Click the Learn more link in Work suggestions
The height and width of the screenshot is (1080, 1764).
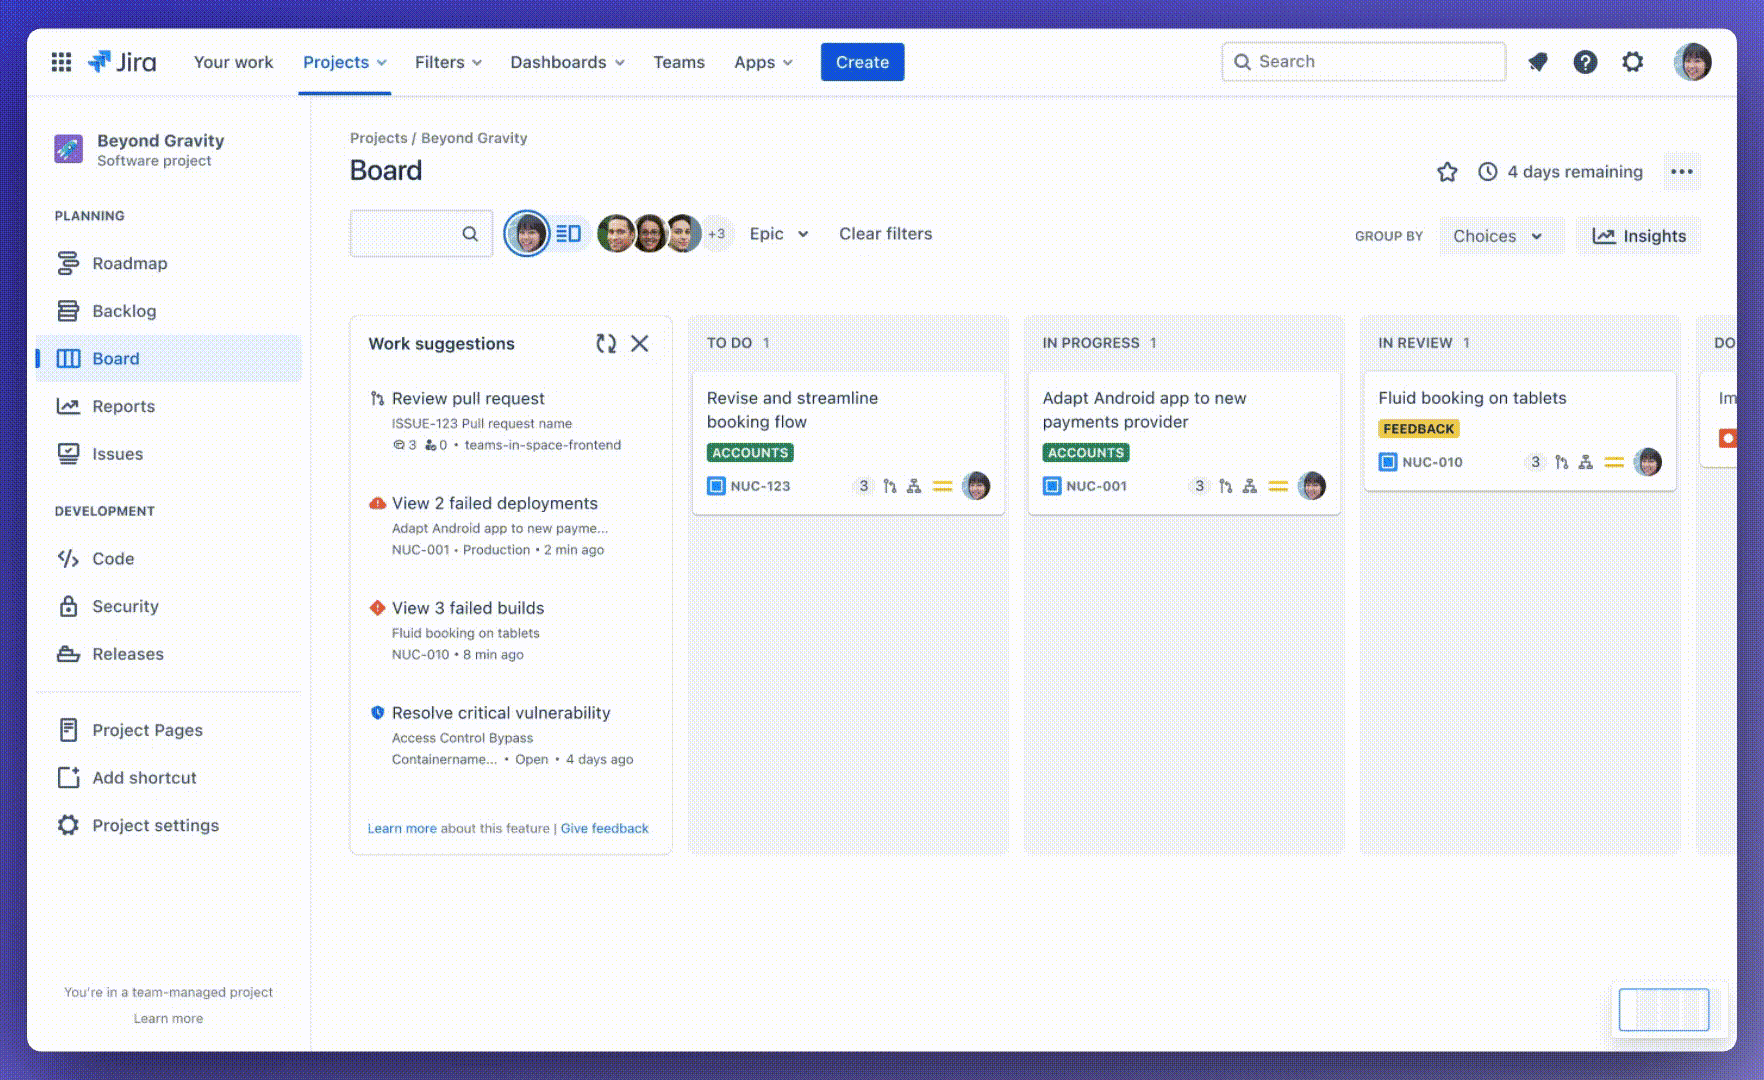pyautogui.click(x=402, y=828)
